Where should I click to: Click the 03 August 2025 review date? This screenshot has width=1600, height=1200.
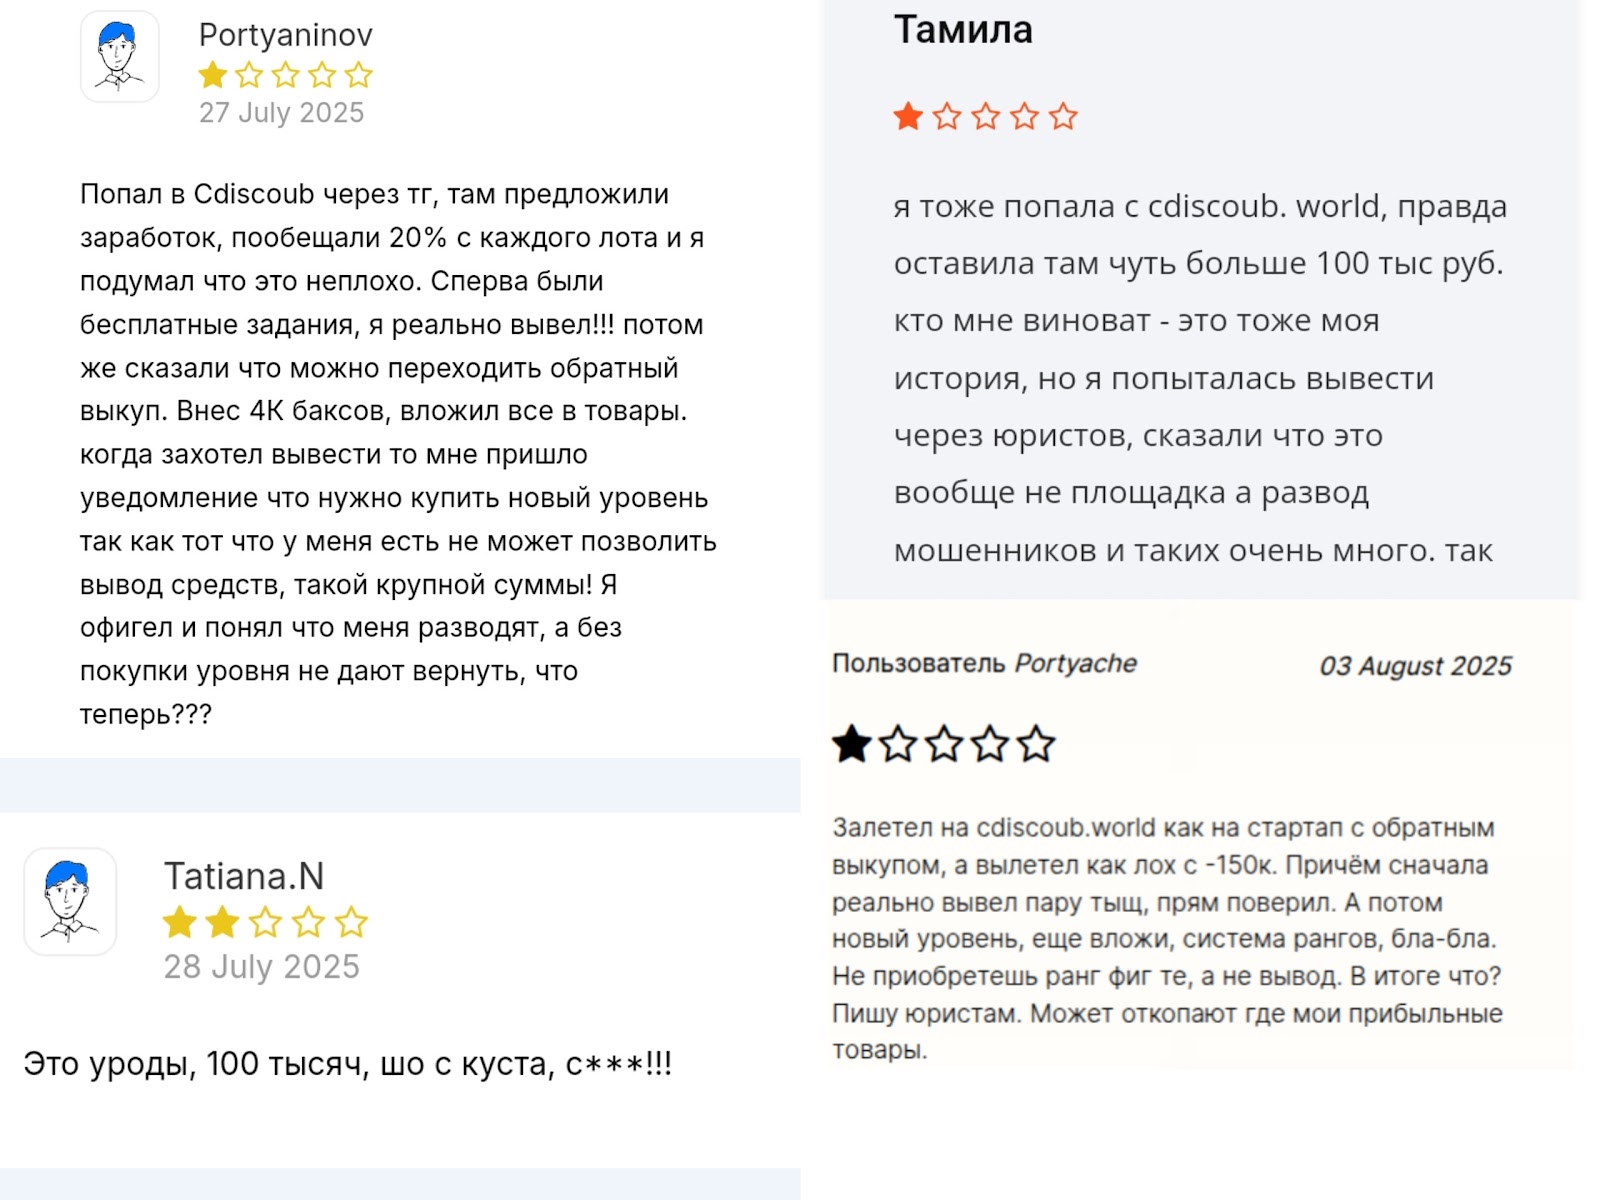point(1415,666)
